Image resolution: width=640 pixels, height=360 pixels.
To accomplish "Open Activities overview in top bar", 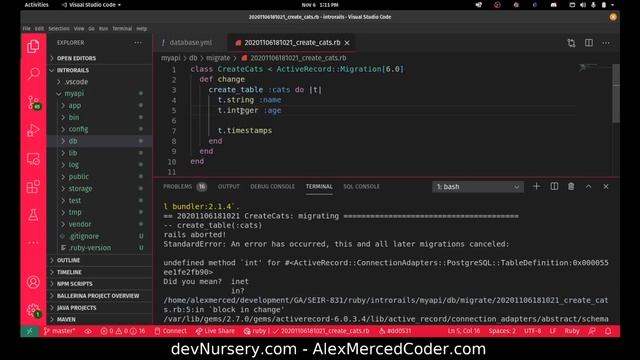I will coord(36,5).
